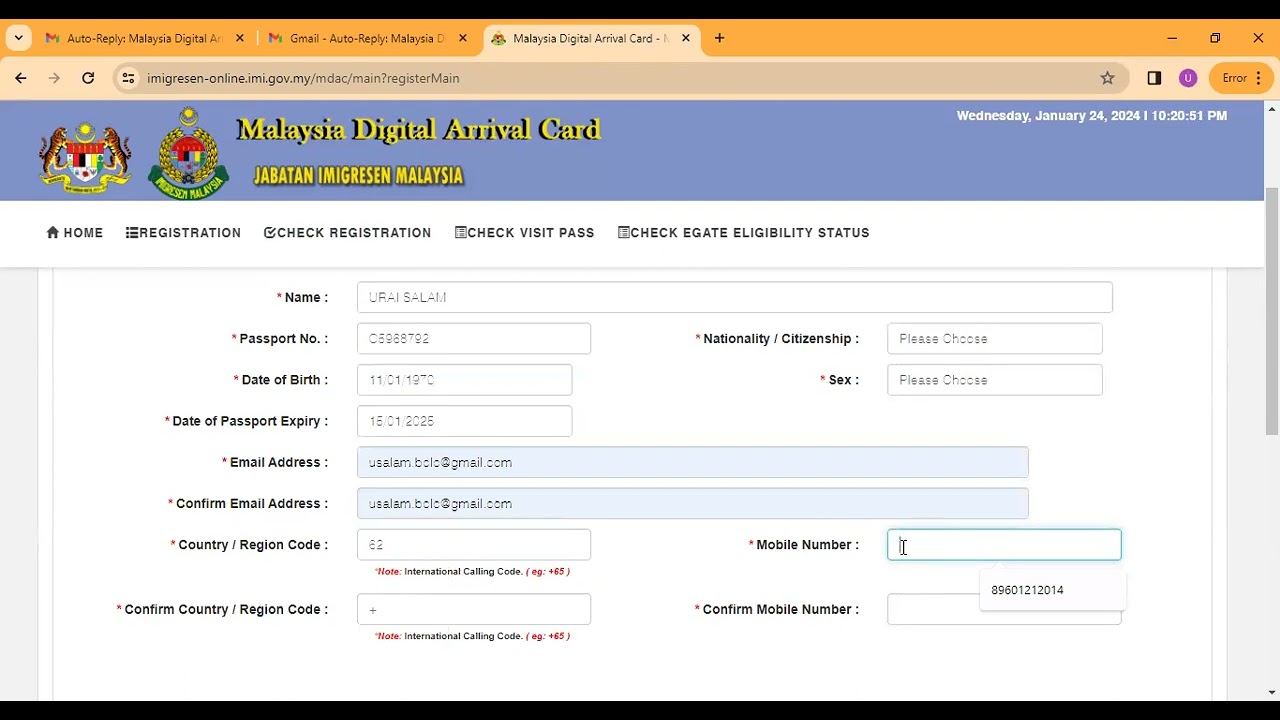Click the Imigresen Malaysia crest logo
Viewport: 1280px width, 720px height.
tap(188, 153)
